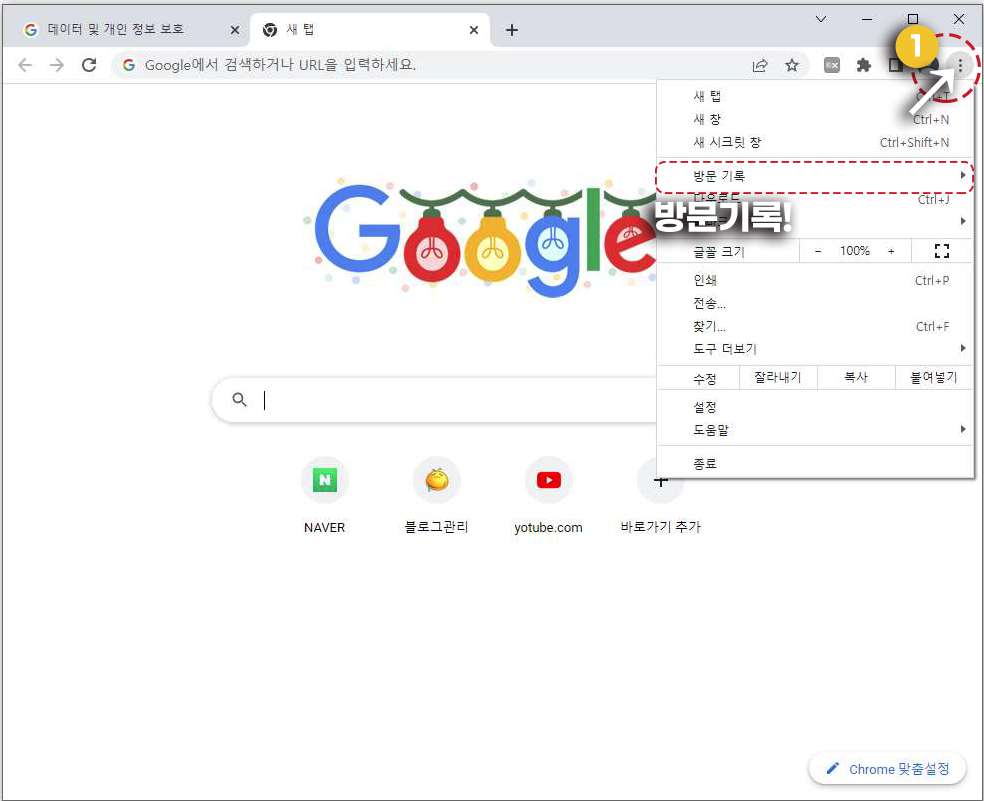Click Chrome 맞춤설정 button
The image size is (984, 801).
pos(887,769)
